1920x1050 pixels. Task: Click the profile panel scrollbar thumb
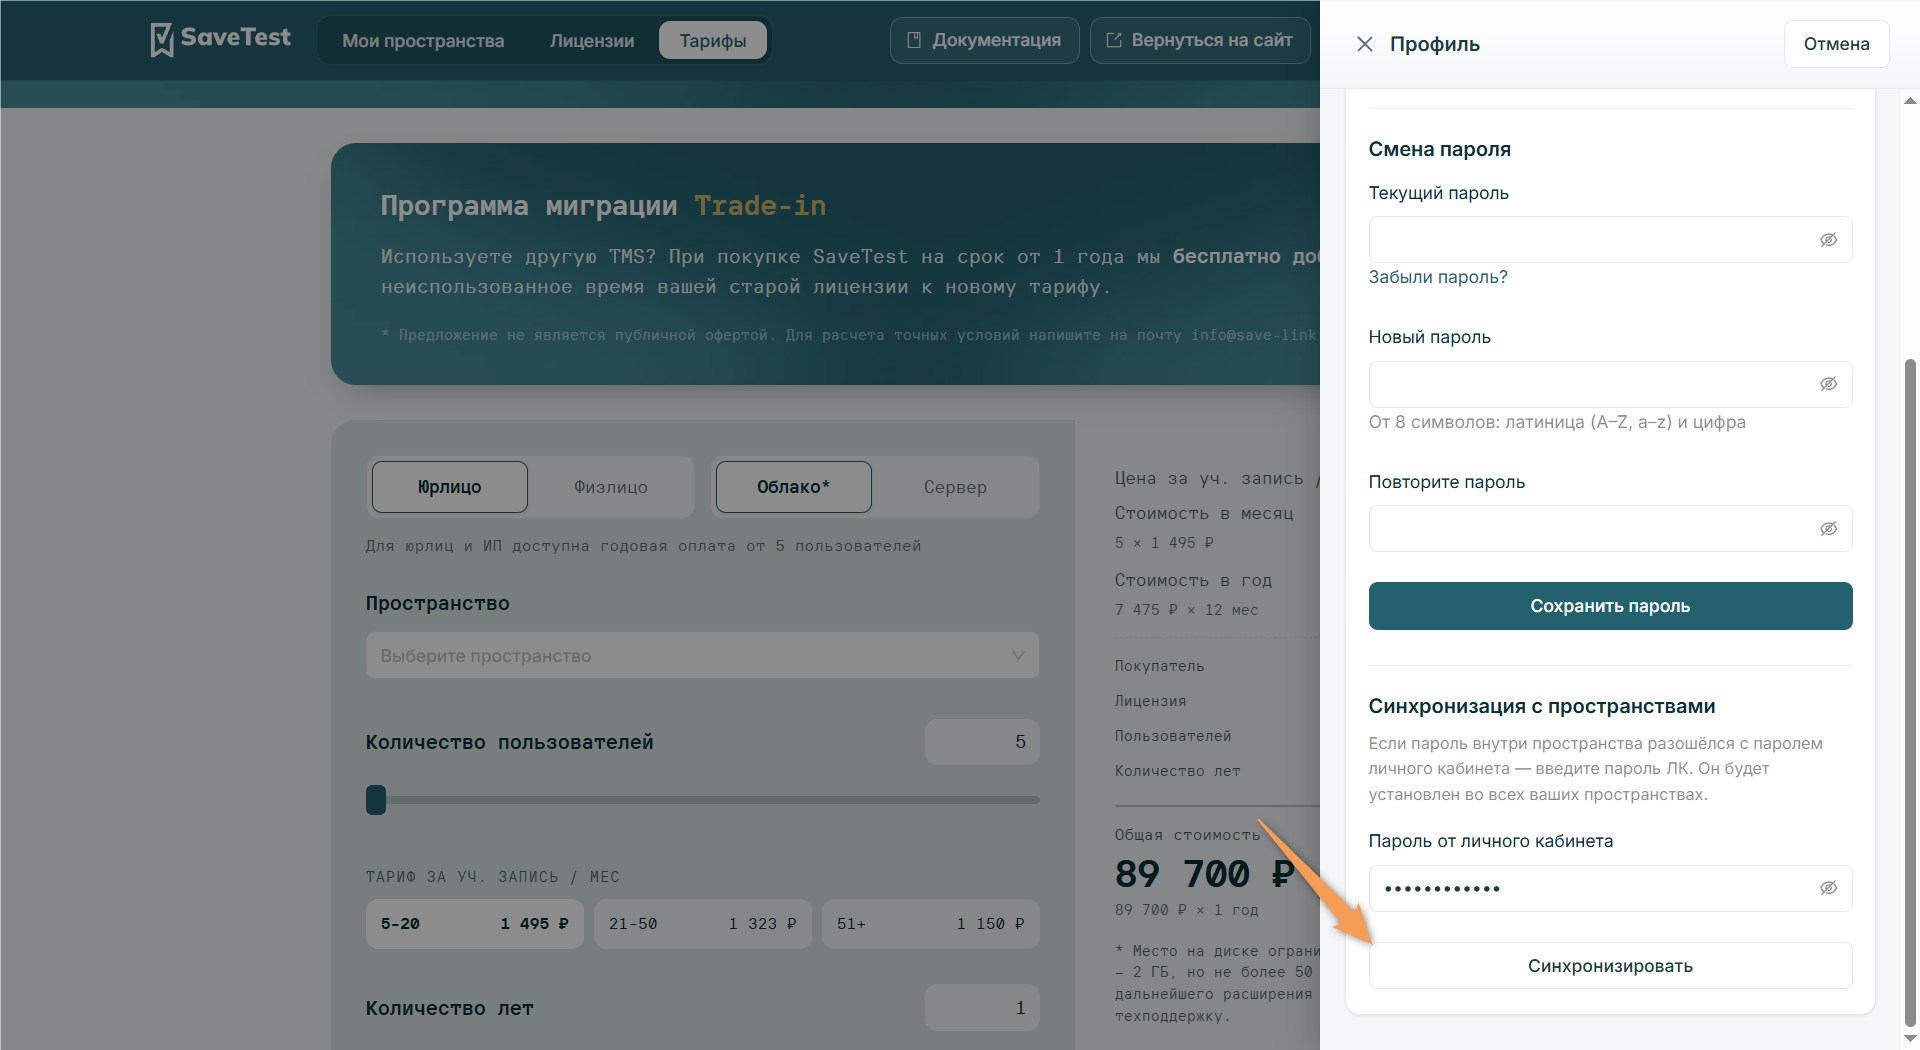coord(1910,692)
